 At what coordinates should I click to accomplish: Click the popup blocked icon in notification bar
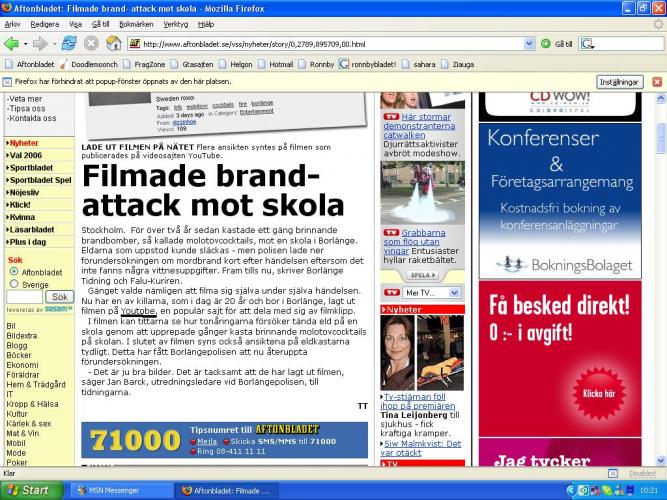pos(7,82)
